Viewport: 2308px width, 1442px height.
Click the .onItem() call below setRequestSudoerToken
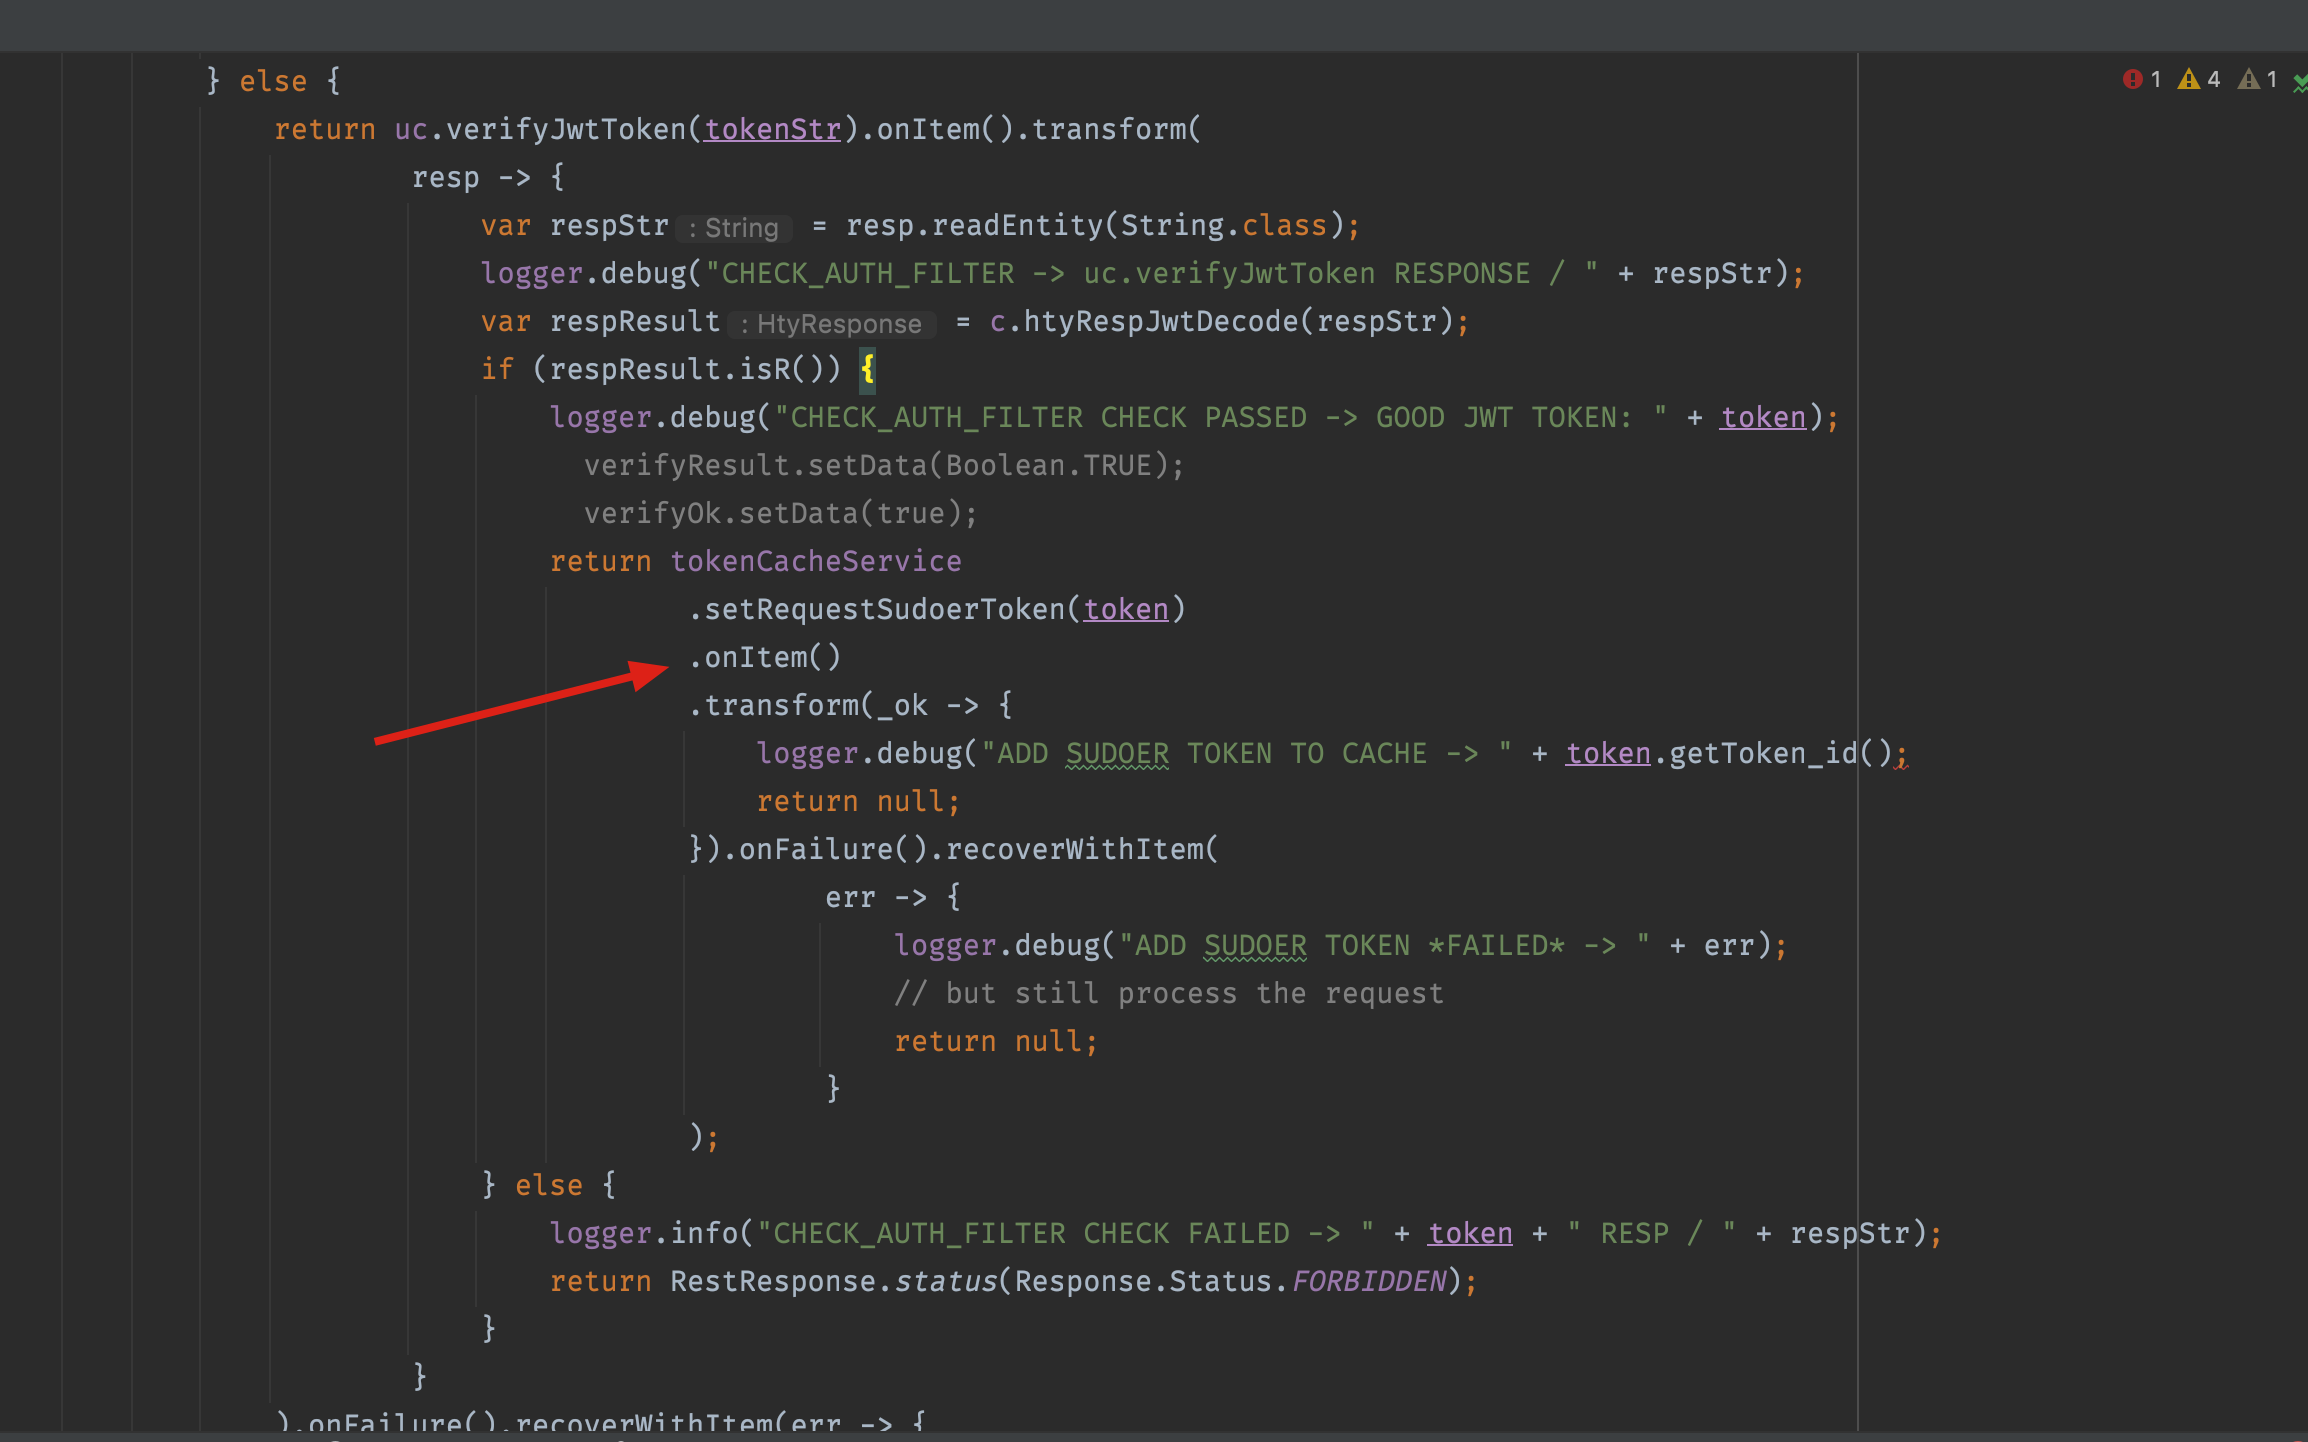point(764,658)
